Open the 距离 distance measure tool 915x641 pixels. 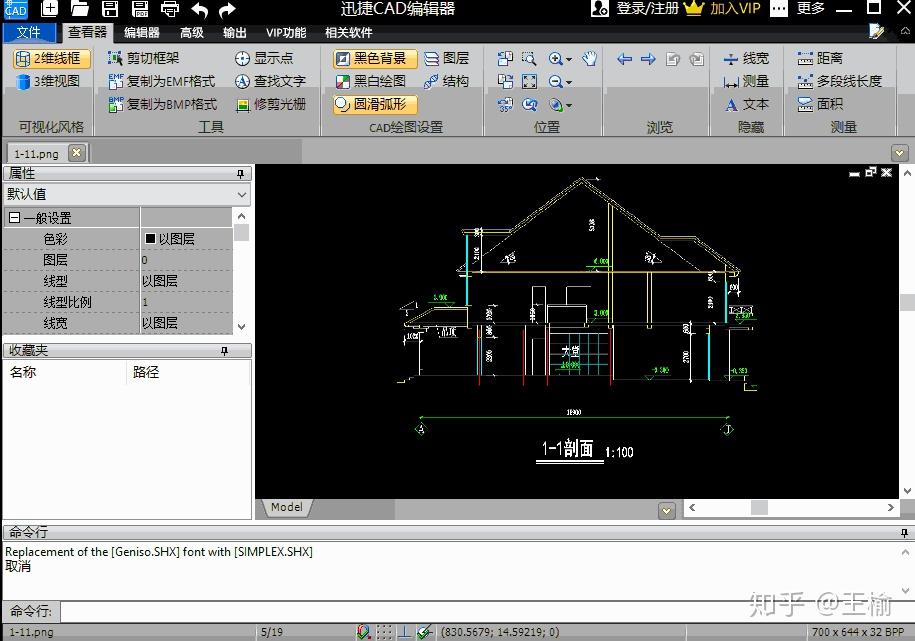[820, 58]
